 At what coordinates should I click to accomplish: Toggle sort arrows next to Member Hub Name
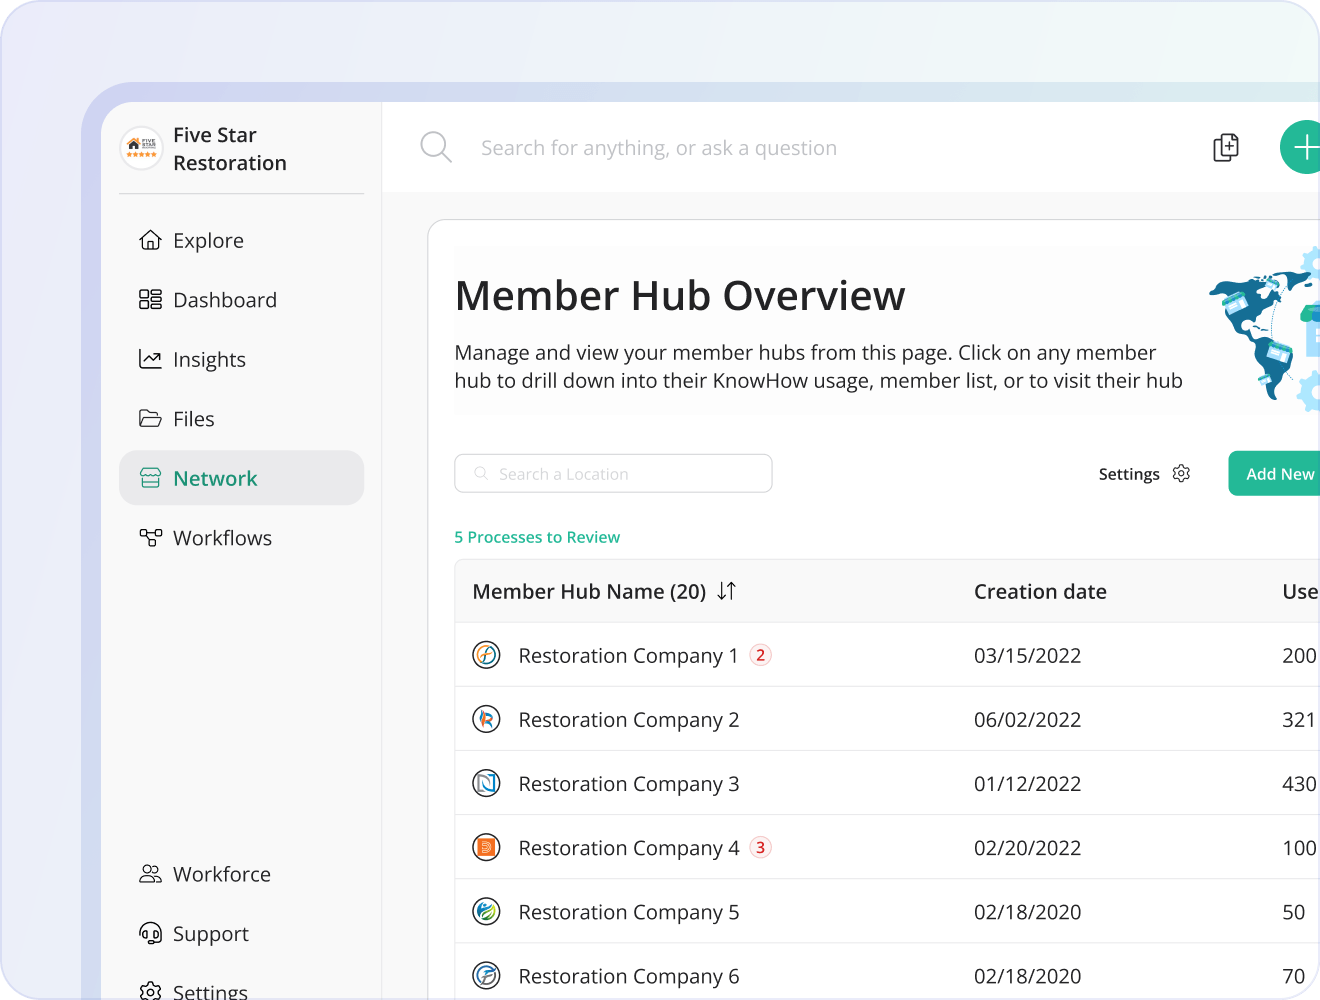727,592
